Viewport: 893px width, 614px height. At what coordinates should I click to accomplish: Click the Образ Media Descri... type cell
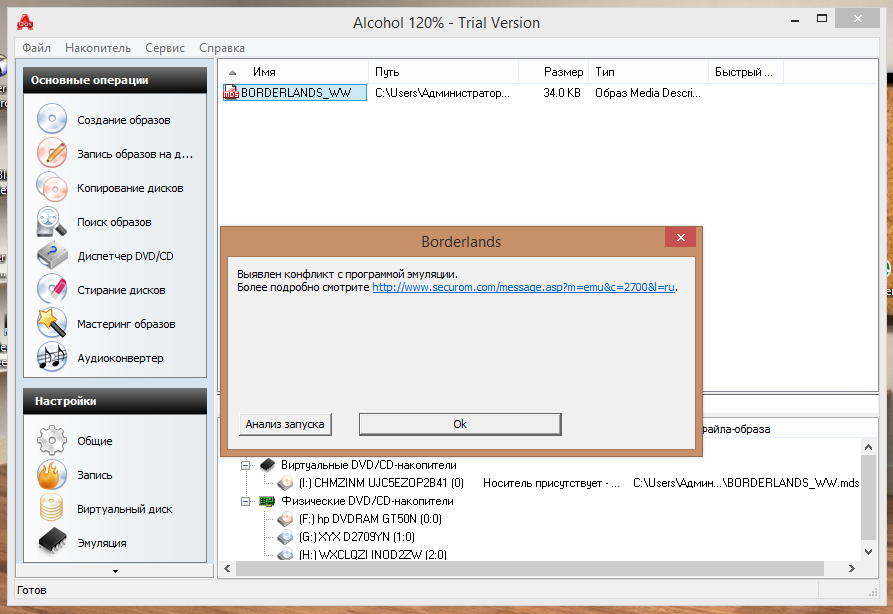tap(648, 93)
